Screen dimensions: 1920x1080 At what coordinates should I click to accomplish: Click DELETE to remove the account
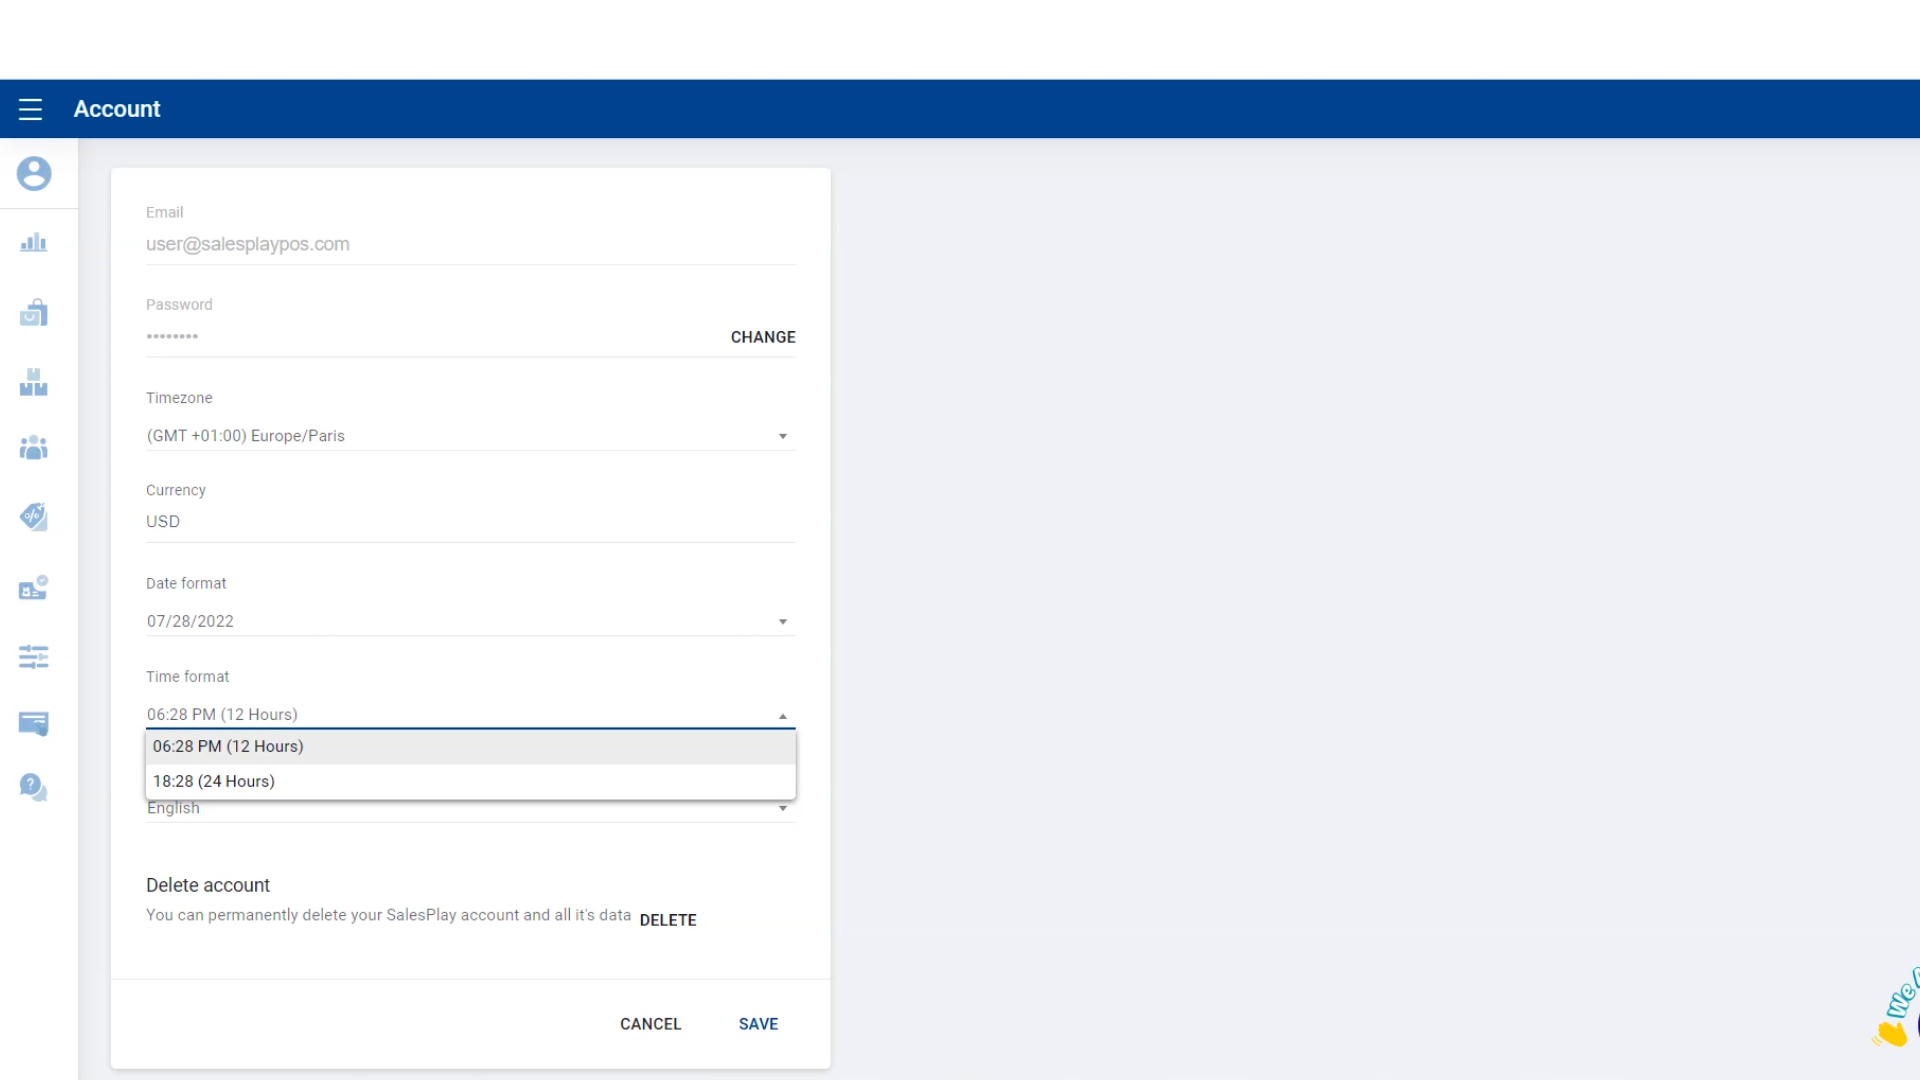tap(668, 920)
